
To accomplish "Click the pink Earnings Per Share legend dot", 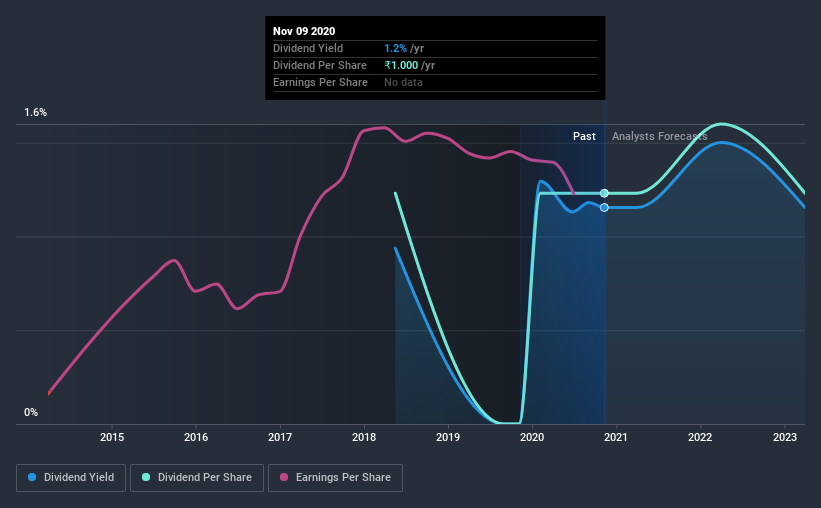I will click(x=284, y=477).
